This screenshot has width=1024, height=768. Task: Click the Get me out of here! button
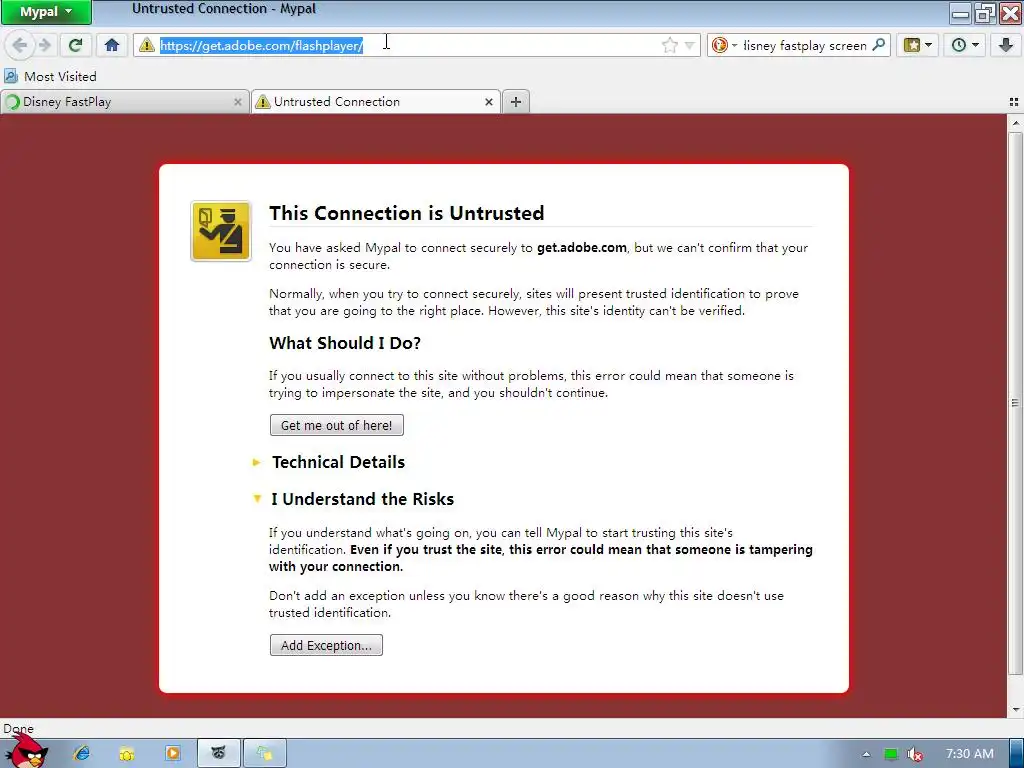coord(336,425)
